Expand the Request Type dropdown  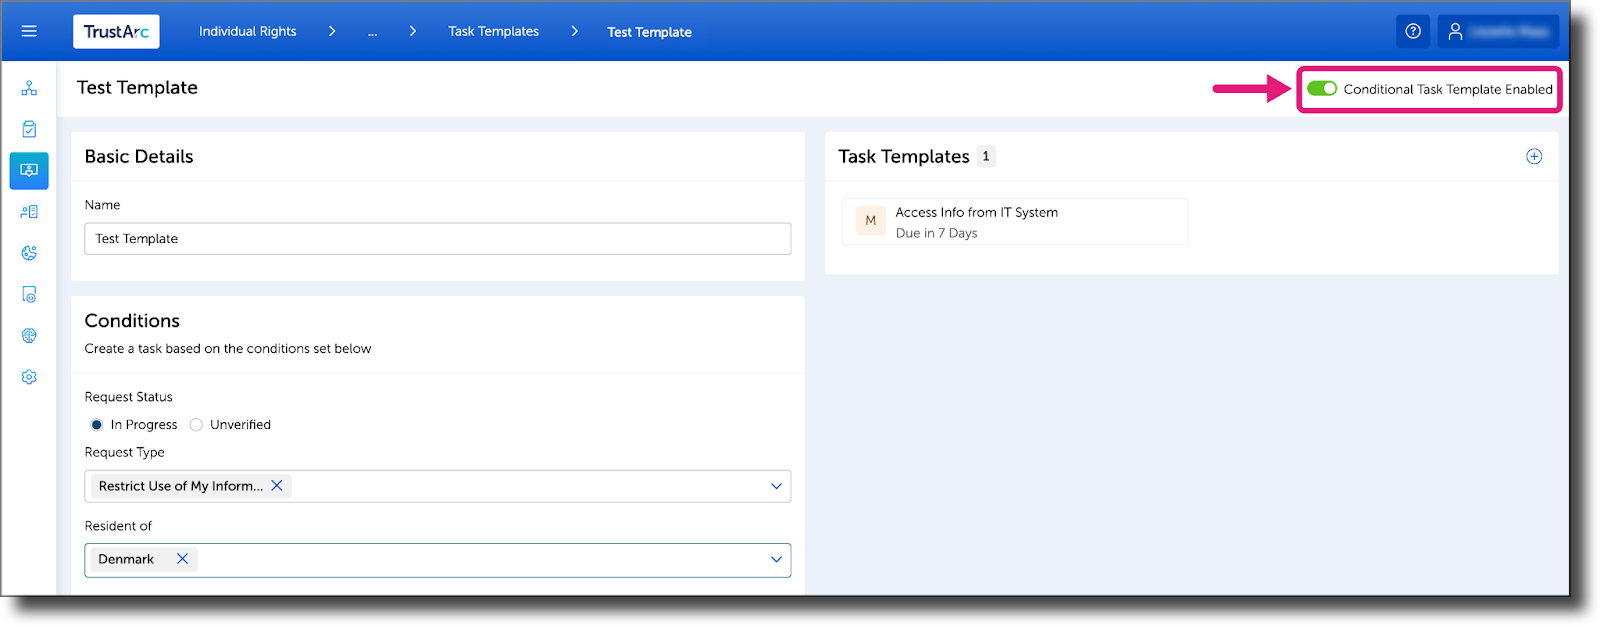pos(776,486)
